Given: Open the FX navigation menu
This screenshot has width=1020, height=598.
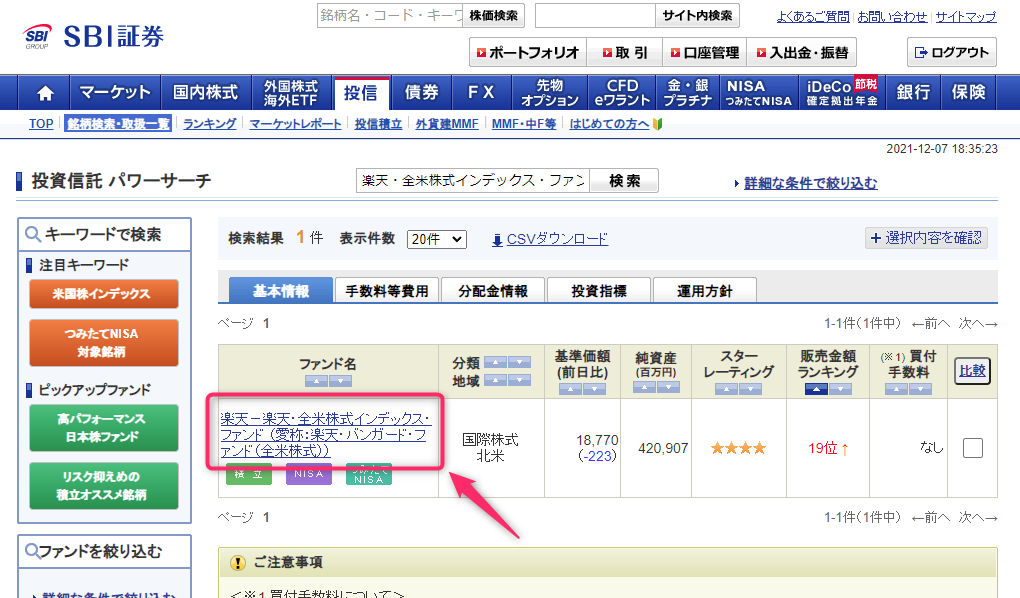Looking at the screenshot, I should coord(481,93).
